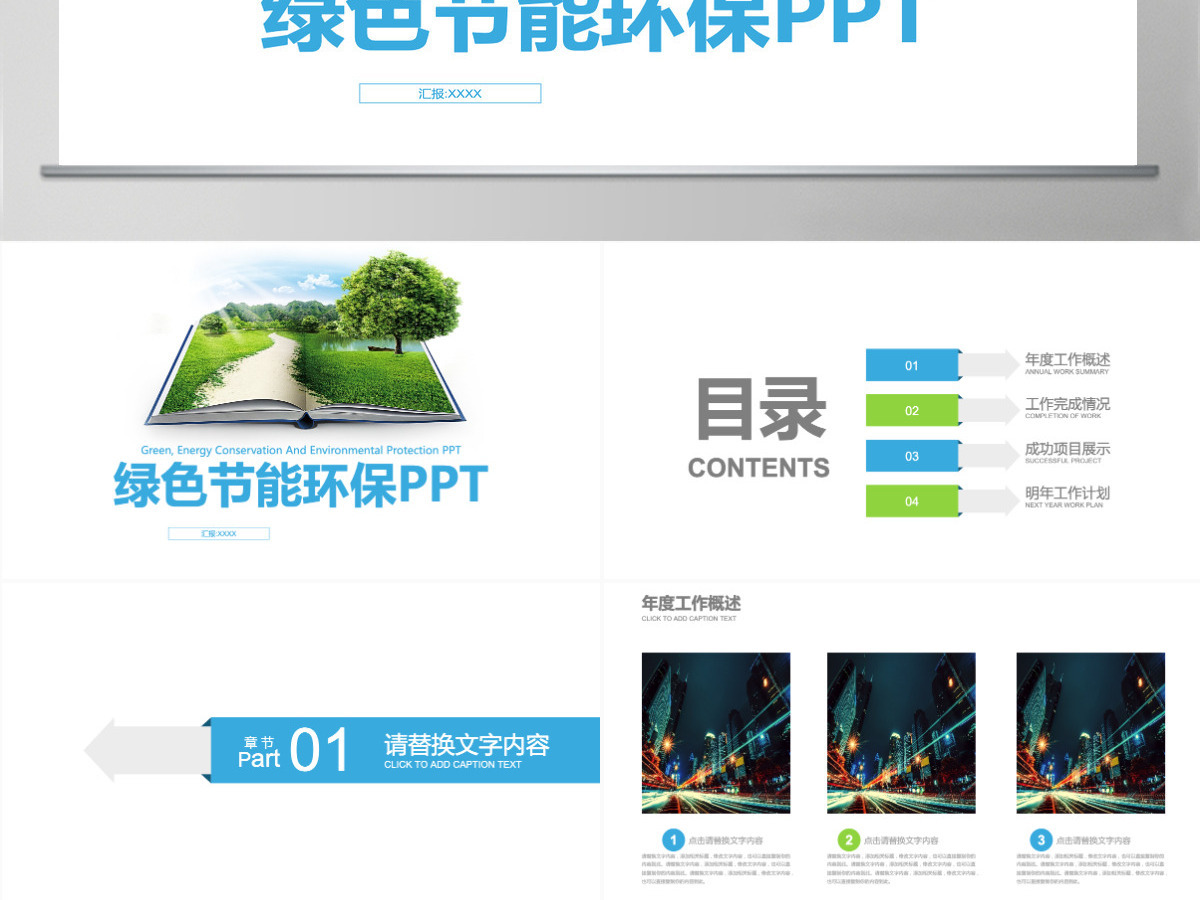
Task: Click the 汇报:XXXX box on the top banner slide
Action: click(450, 93)
